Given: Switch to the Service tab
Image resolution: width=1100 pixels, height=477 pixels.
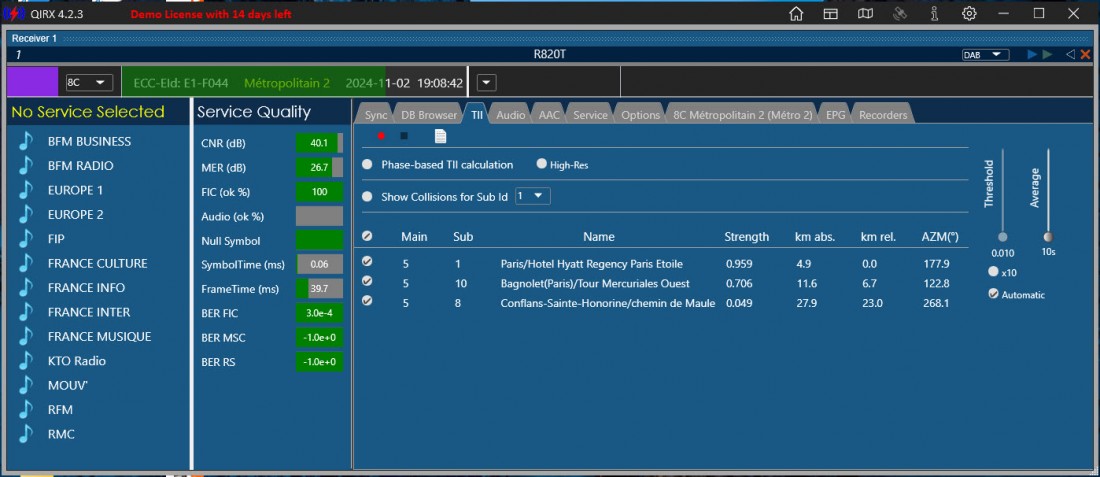Looking at the screenshot, I should tap(590, 115).
